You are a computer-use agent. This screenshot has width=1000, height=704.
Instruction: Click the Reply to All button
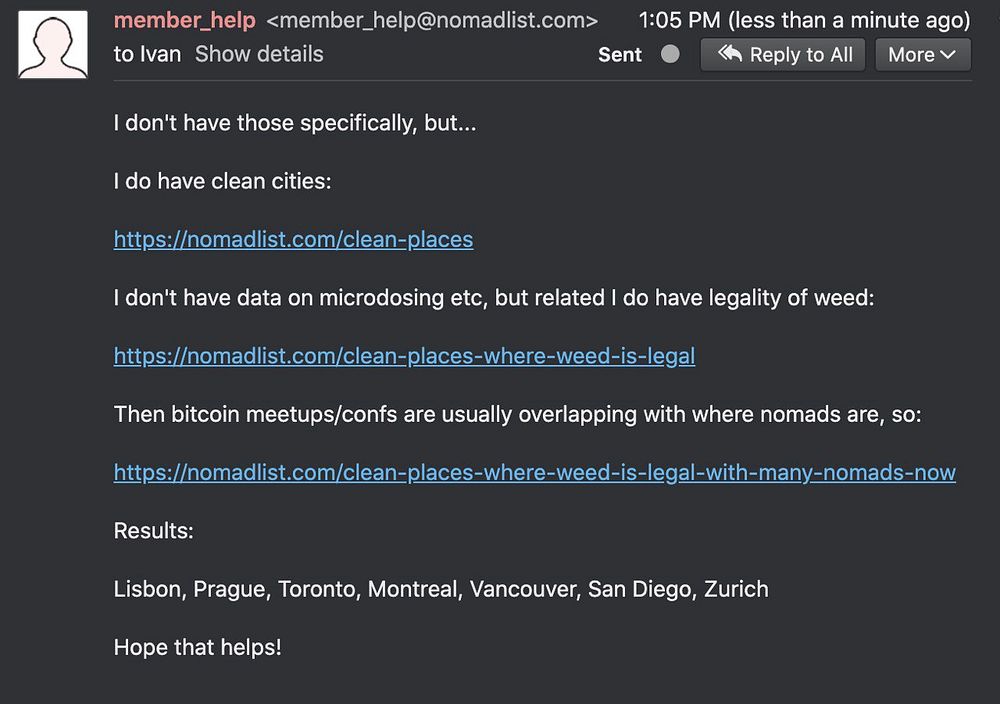pyautogui.click(x=785, y=55)
